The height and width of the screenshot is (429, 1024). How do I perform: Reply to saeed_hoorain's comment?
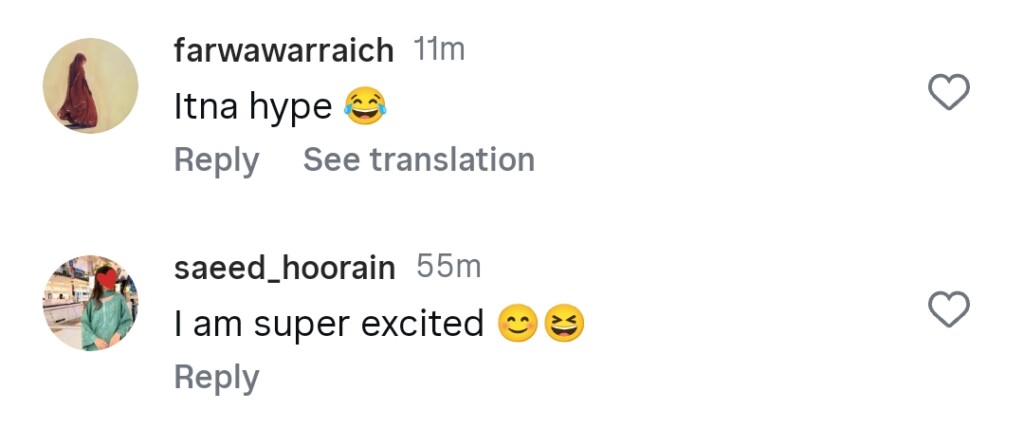pos(216,377)
